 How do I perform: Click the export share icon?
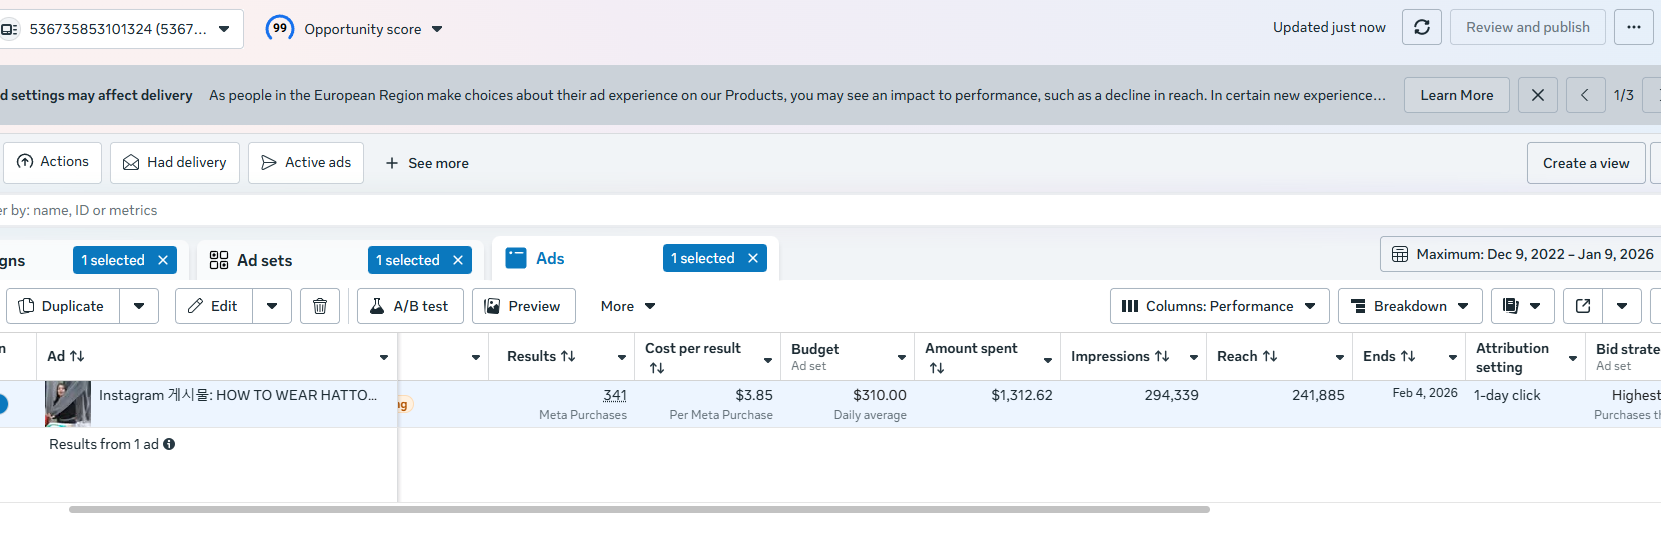click(x=1583, y=306)
